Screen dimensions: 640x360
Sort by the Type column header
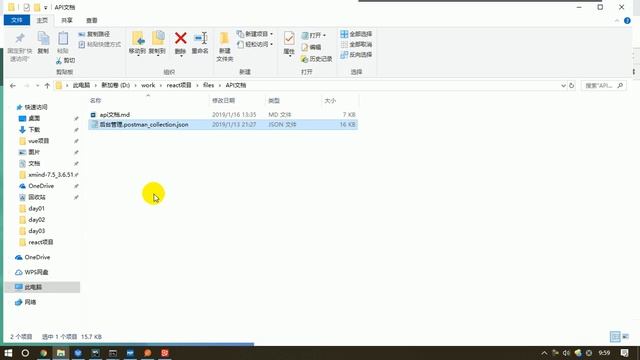293,100
